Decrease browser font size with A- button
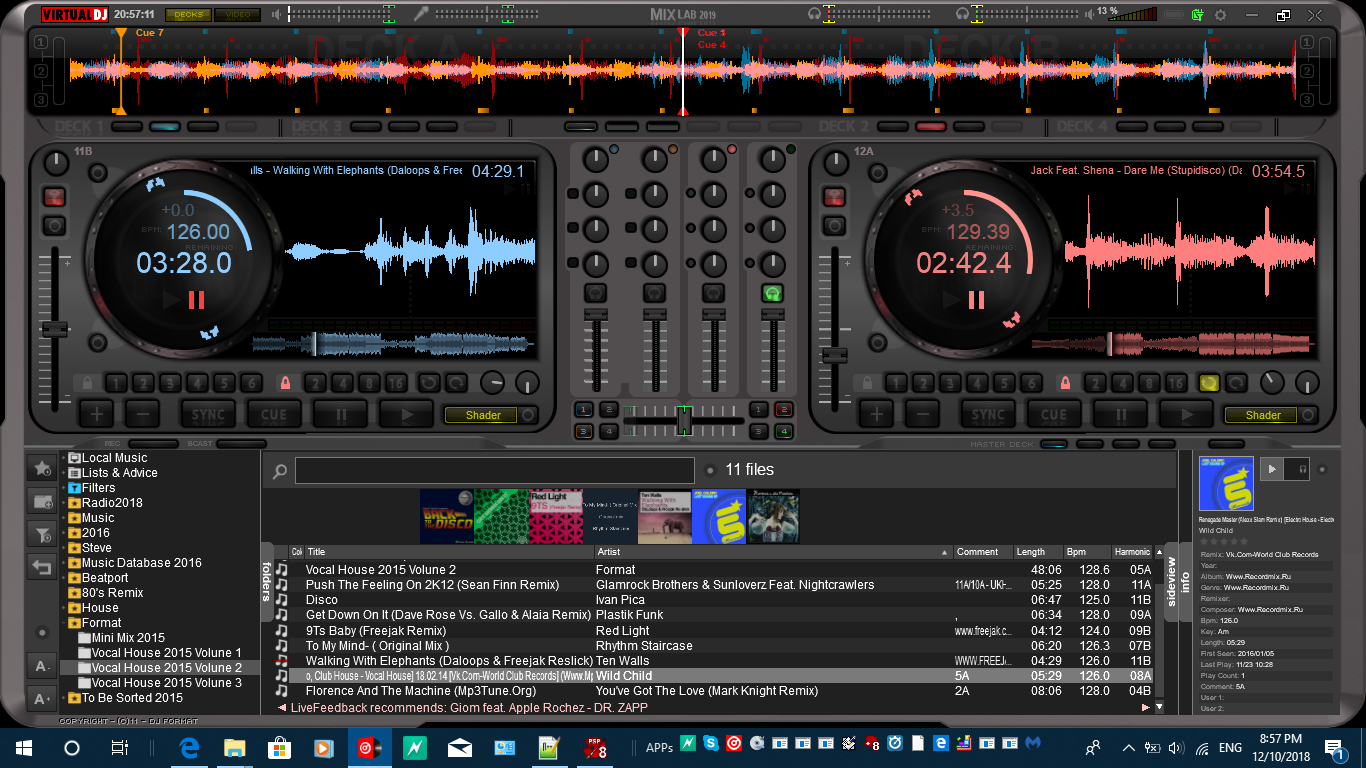 pyautogui.click(x=42, y=667)
